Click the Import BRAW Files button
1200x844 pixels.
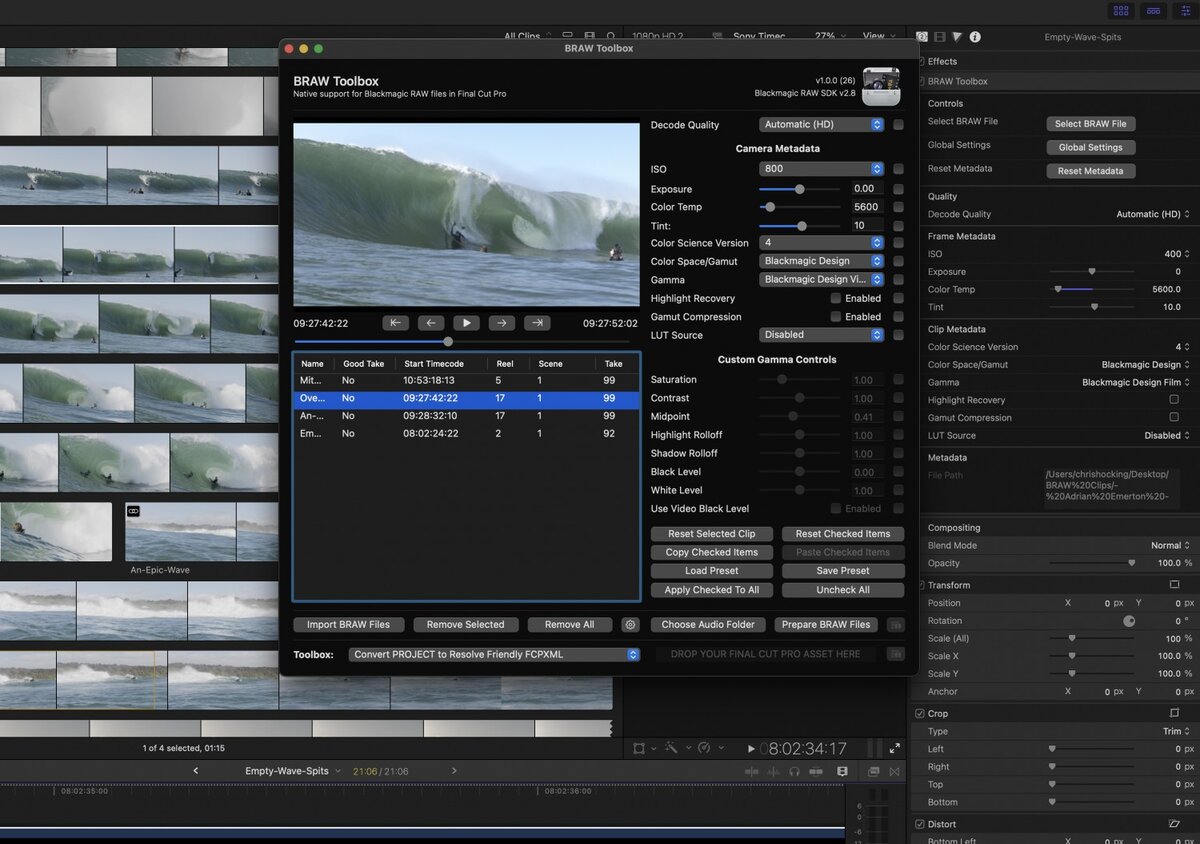coord(349,625)
